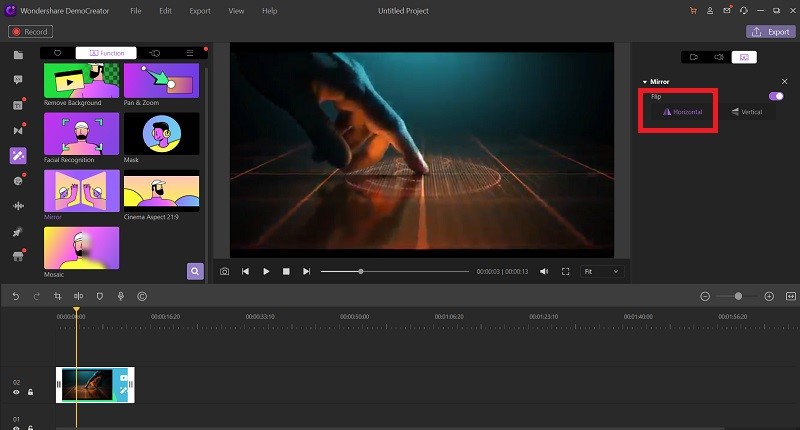This screenshot has height=430, width=800.
Task: Open the Fit zoom dropdown
Action: pos(602,271)
